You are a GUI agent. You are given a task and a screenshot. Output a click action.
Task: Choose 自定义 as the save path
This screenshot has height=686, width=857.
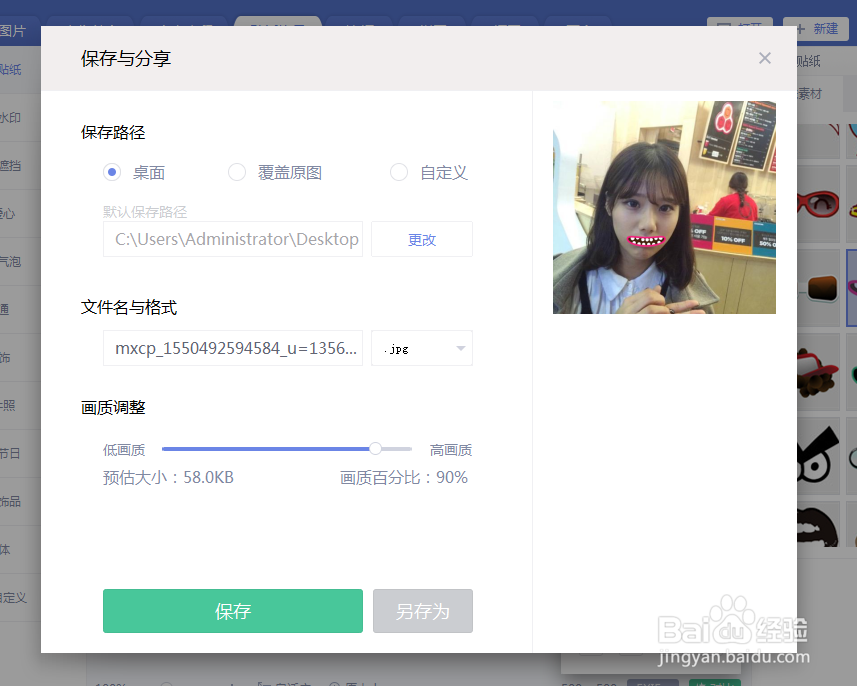coord(398,172)
